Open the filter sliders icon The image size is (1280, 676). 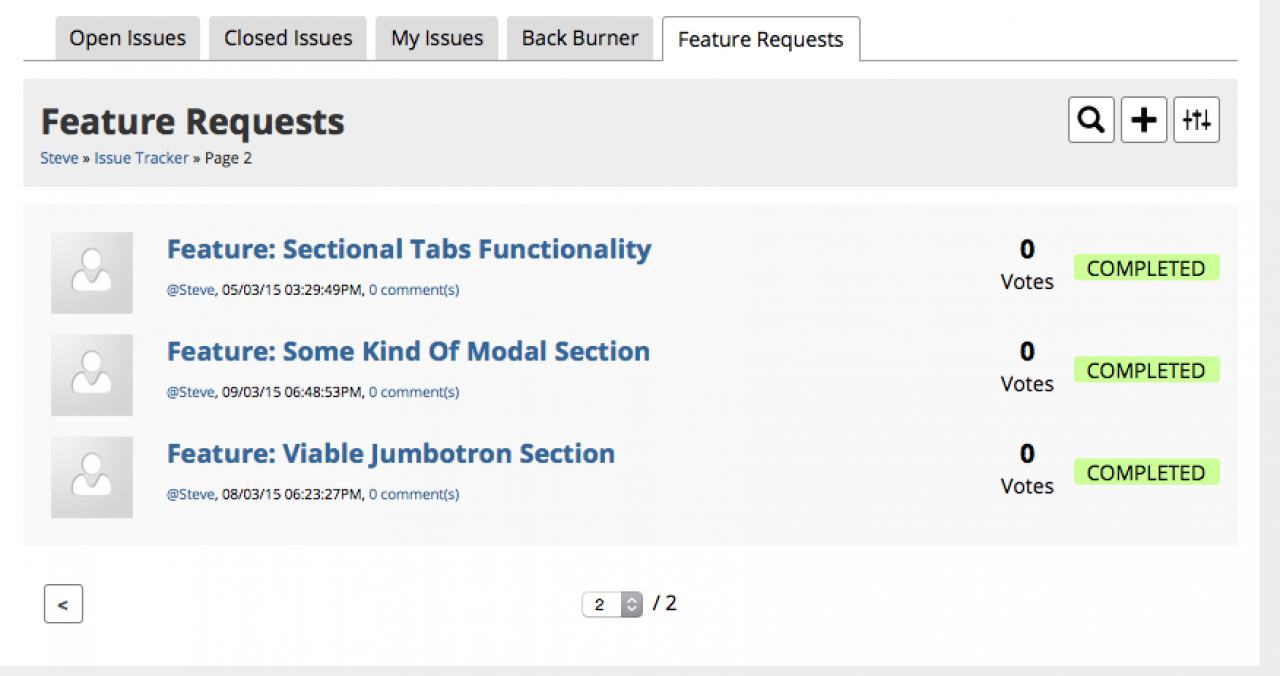(1196, 121)
